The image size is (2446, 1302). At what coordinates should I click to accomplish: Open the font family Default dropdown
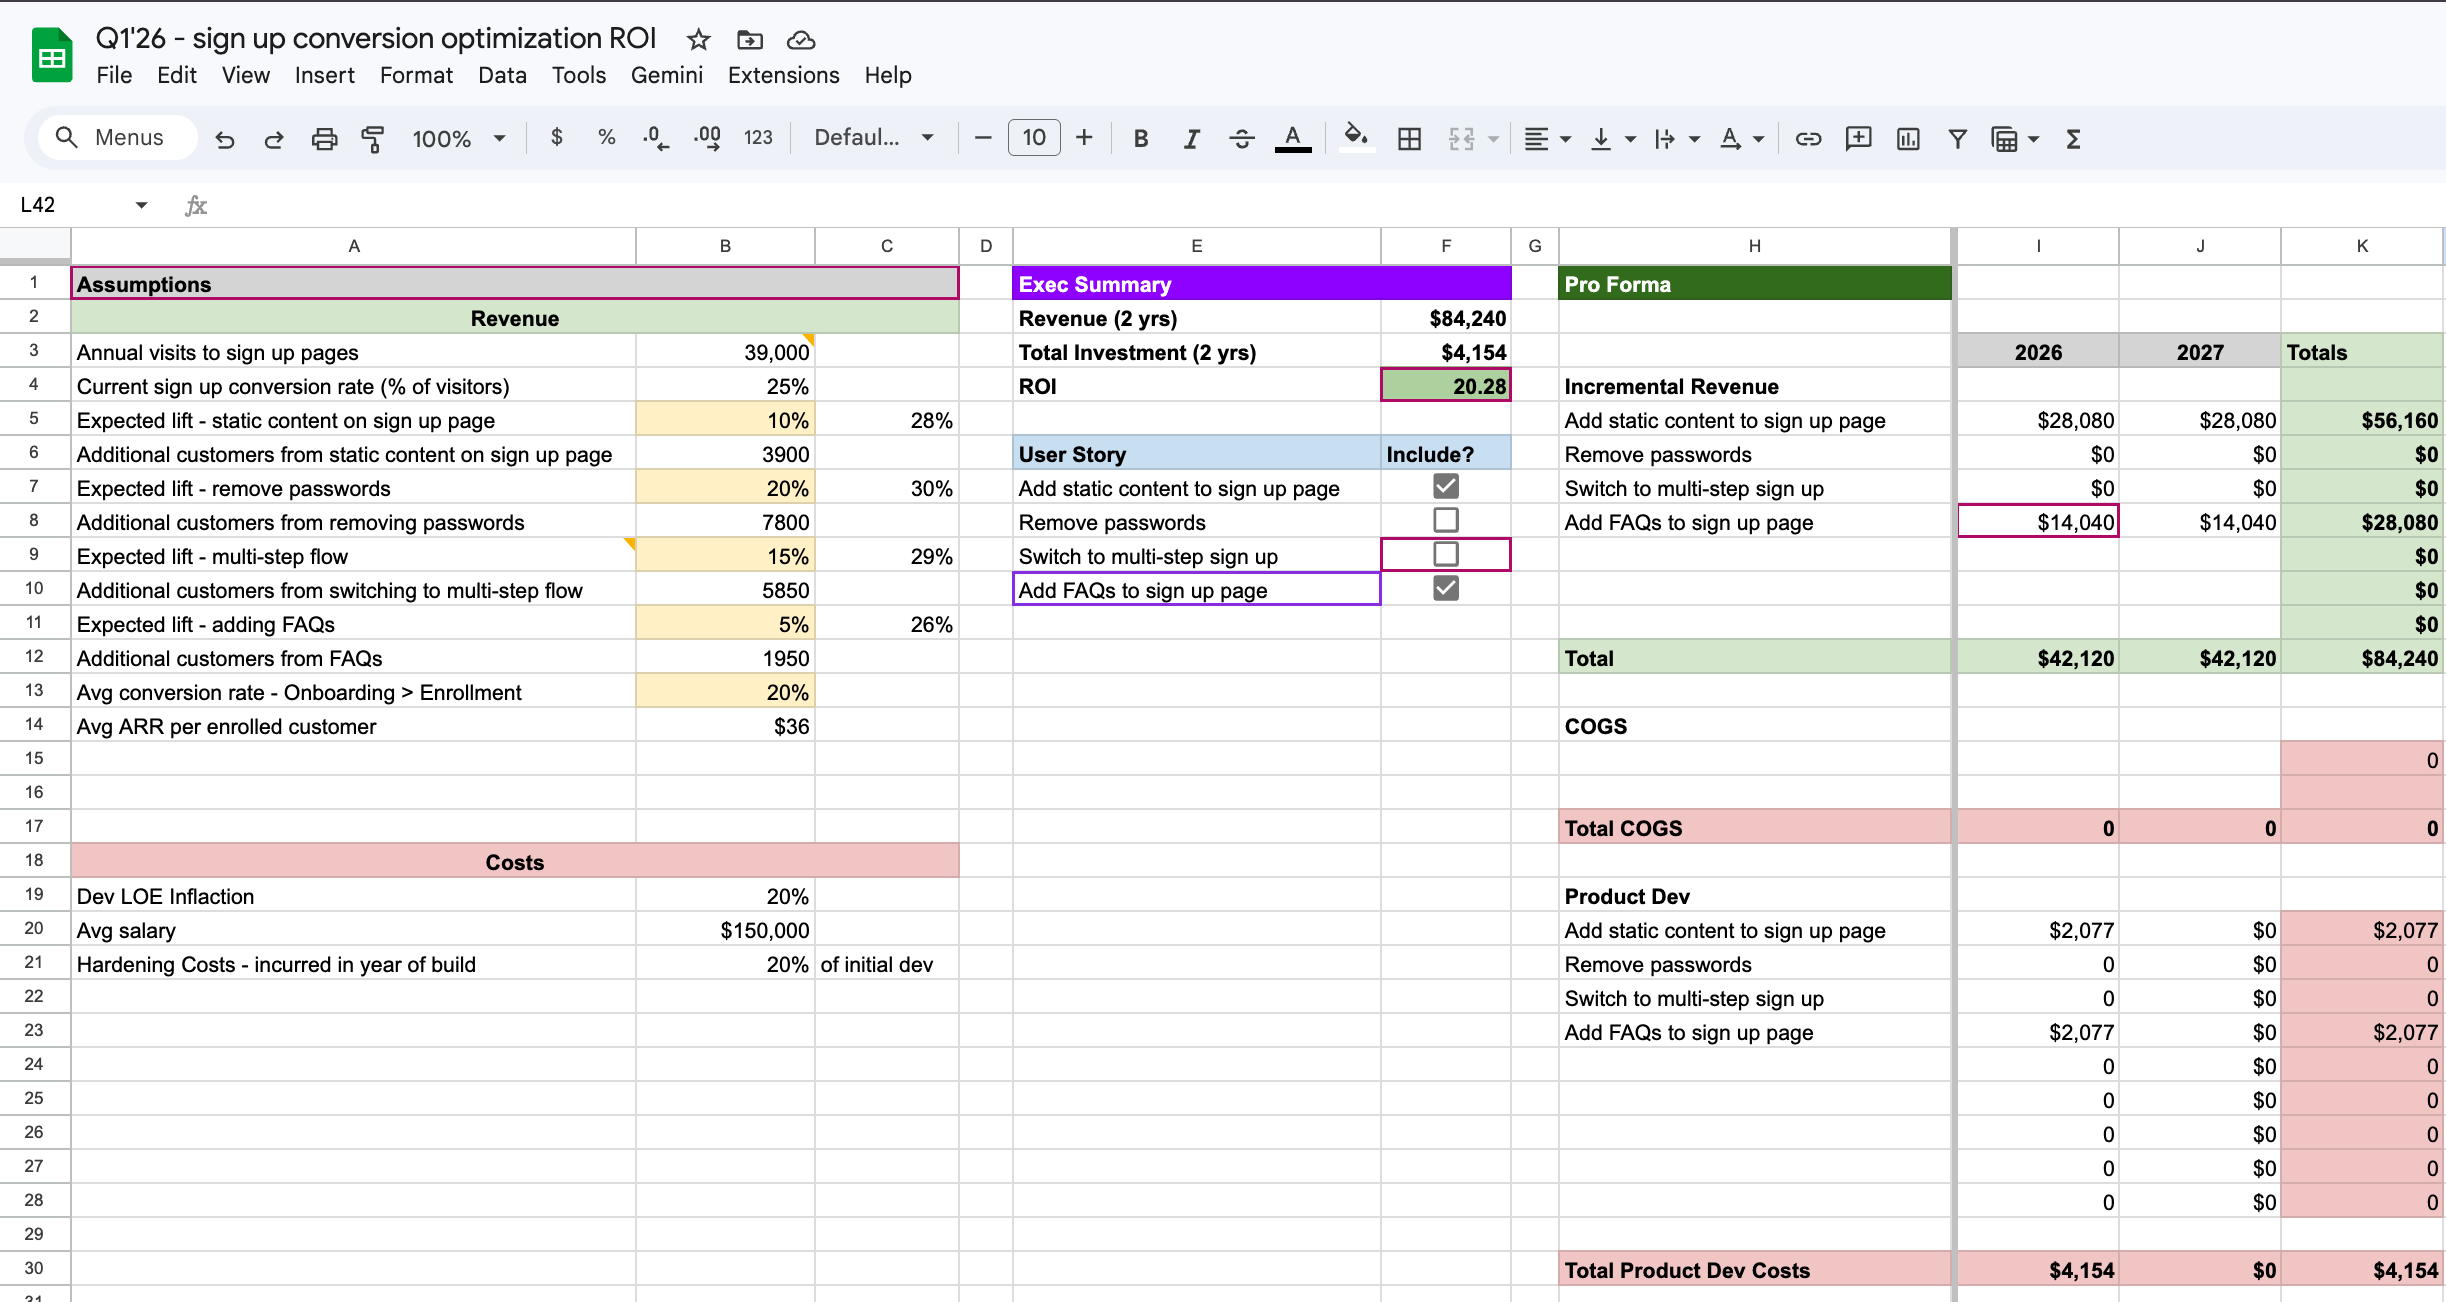coord(873,138)
